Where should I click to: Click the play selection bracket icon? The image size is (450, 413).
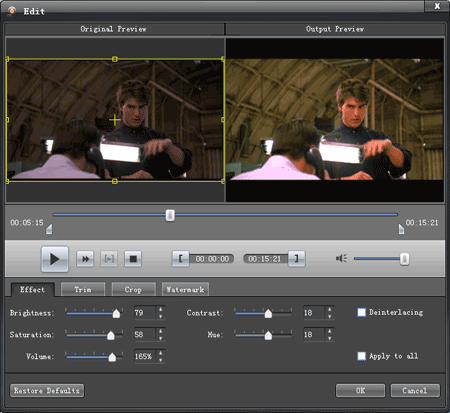point(109,259)
